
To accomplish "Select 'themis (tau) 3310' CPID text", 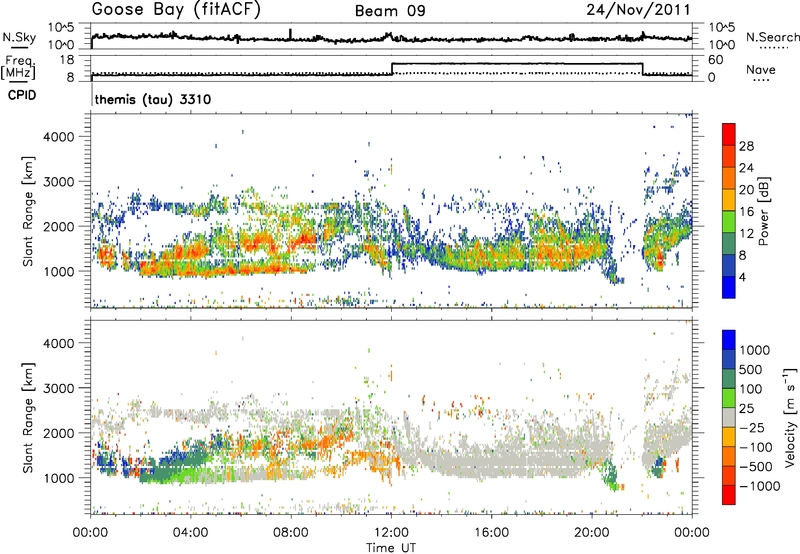I will tap(153, 99).
